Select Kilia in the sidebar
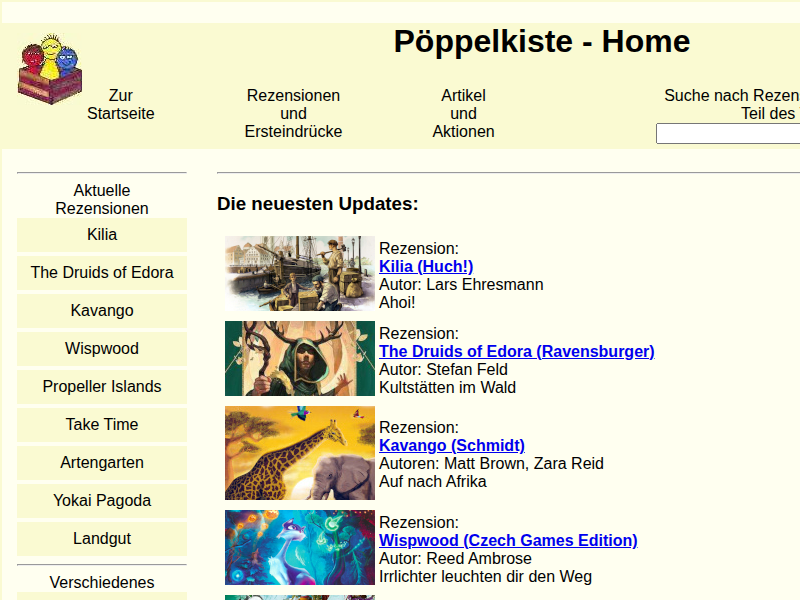 tap(102, 235)
